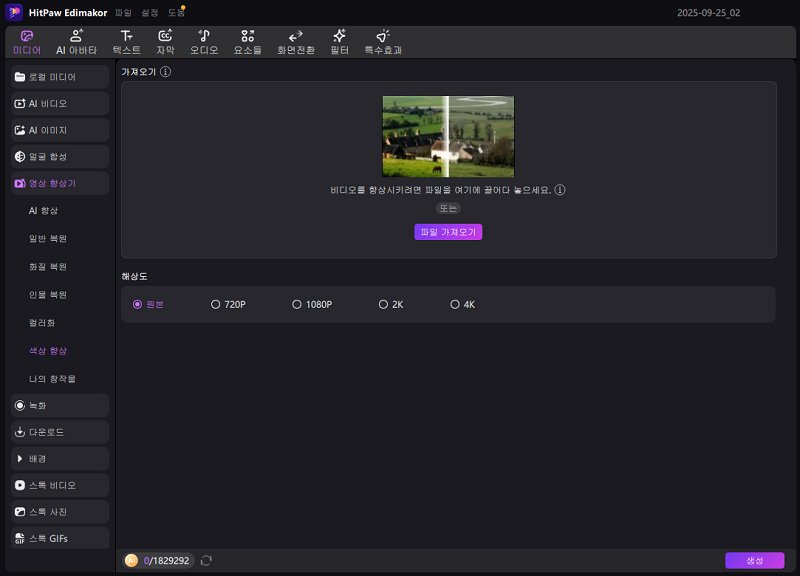Expand the 녹화 recording section
The height and width of the screenshot is (576, 800).
point(60,405)
